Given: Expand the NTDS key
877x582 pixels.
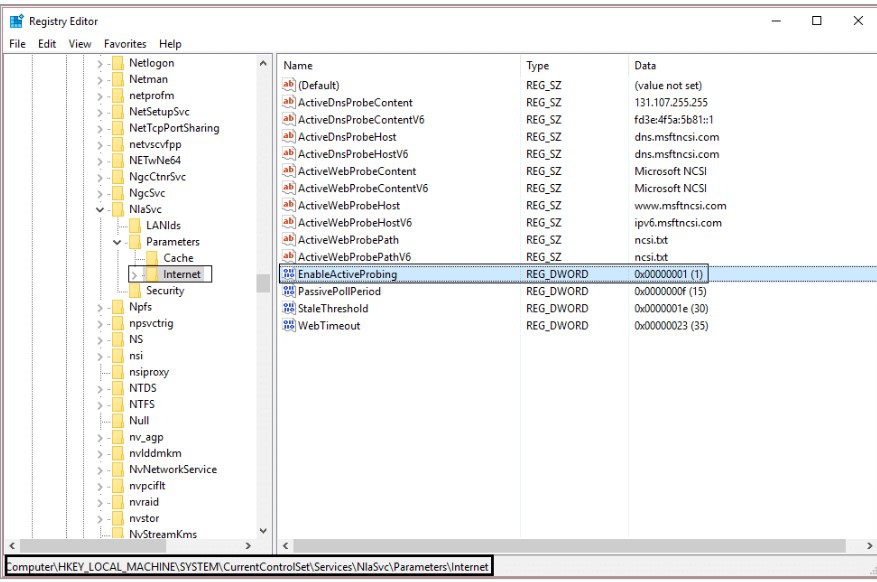Looking at the screenshot, I should click(x=100, y=389).
